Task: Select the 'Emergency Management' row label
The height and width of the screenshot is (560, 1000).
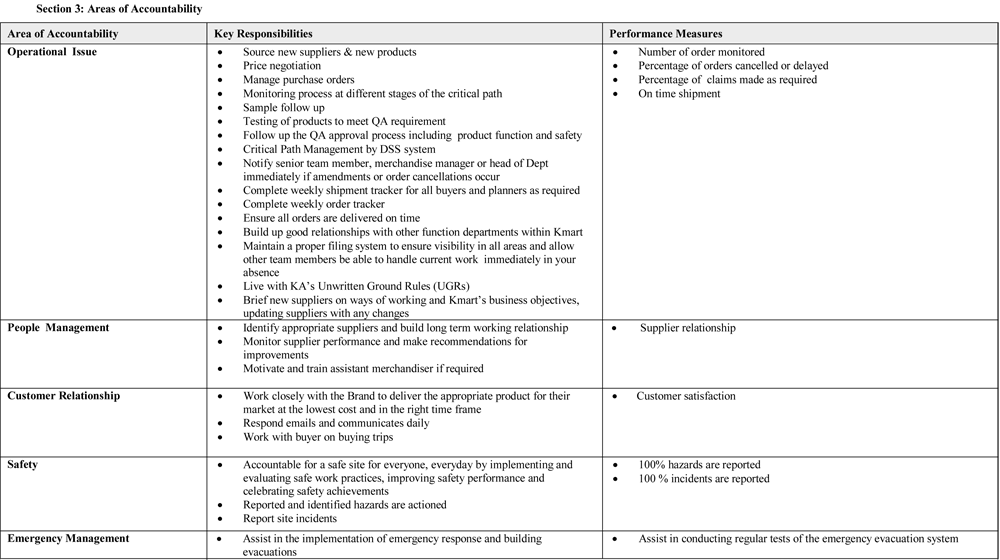Action: click(x=68, y=539)
